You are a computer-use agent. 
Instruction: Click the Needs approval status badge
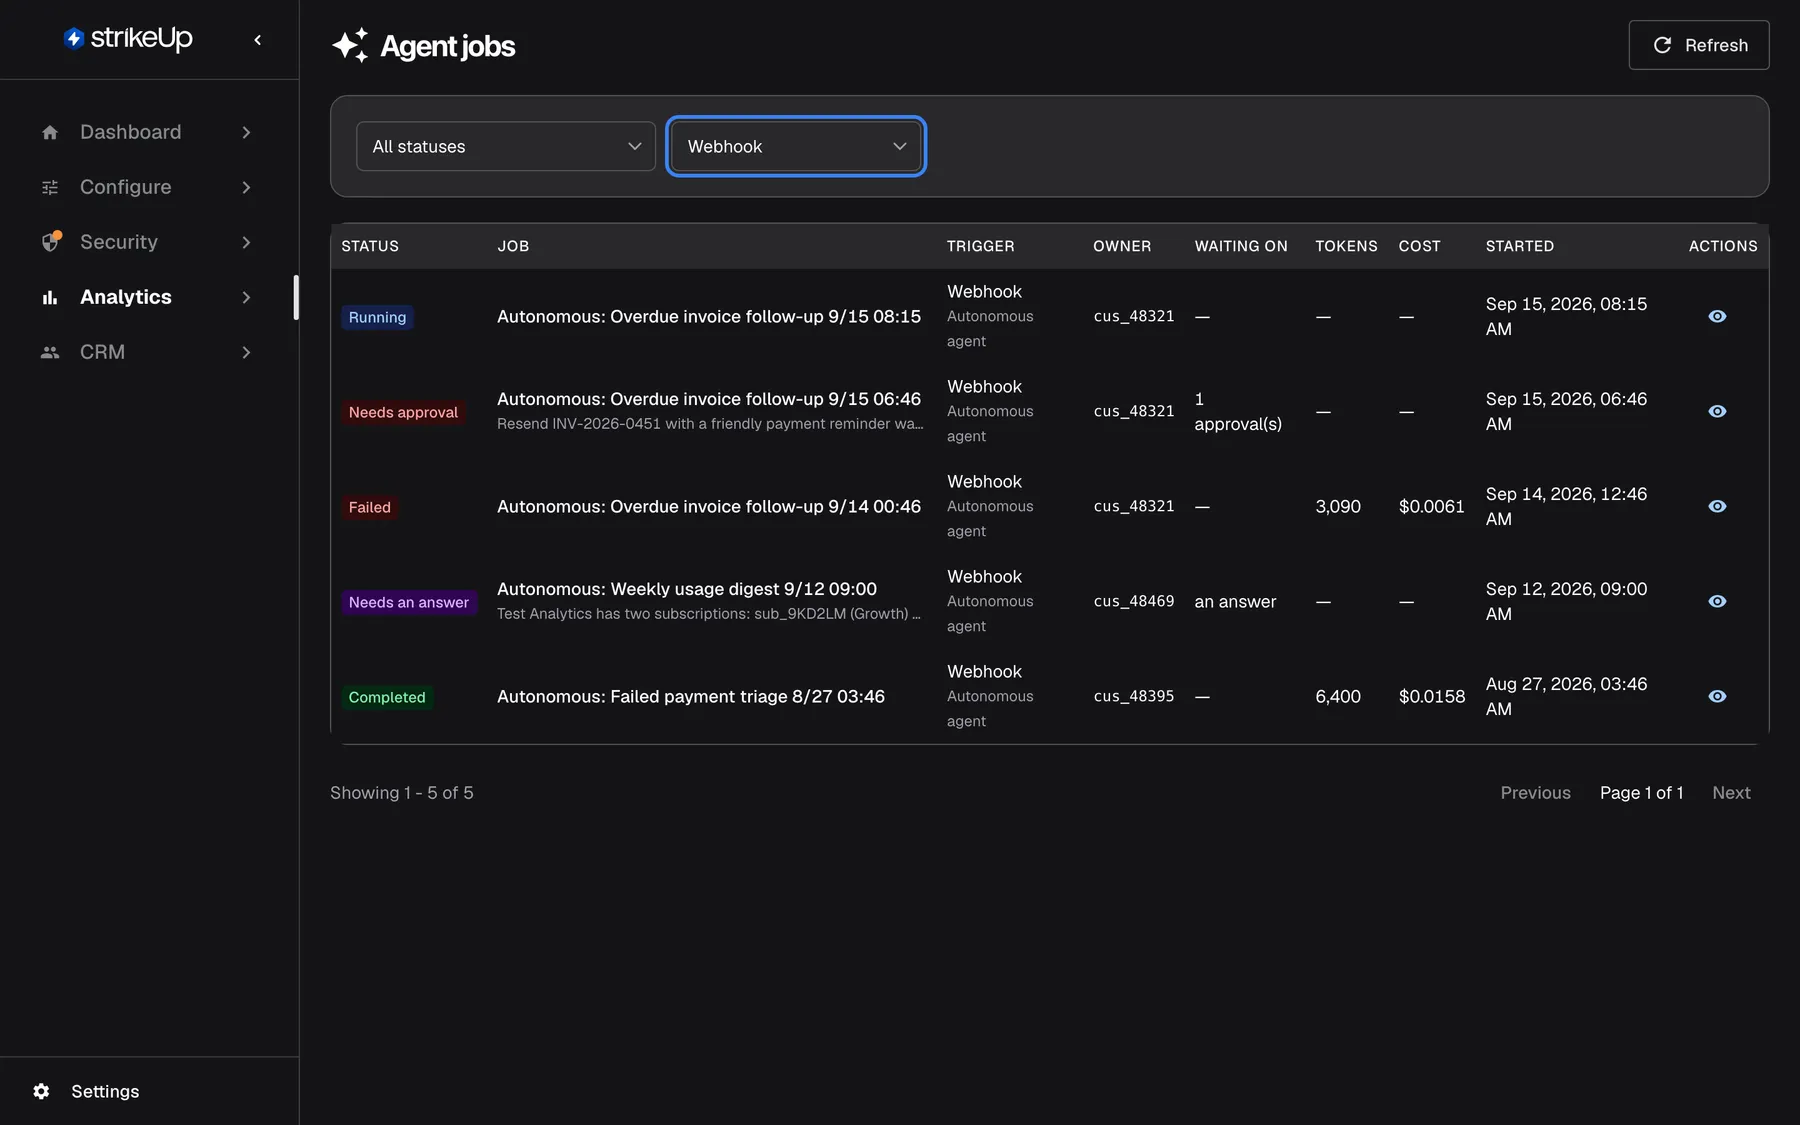coord(403,412)
